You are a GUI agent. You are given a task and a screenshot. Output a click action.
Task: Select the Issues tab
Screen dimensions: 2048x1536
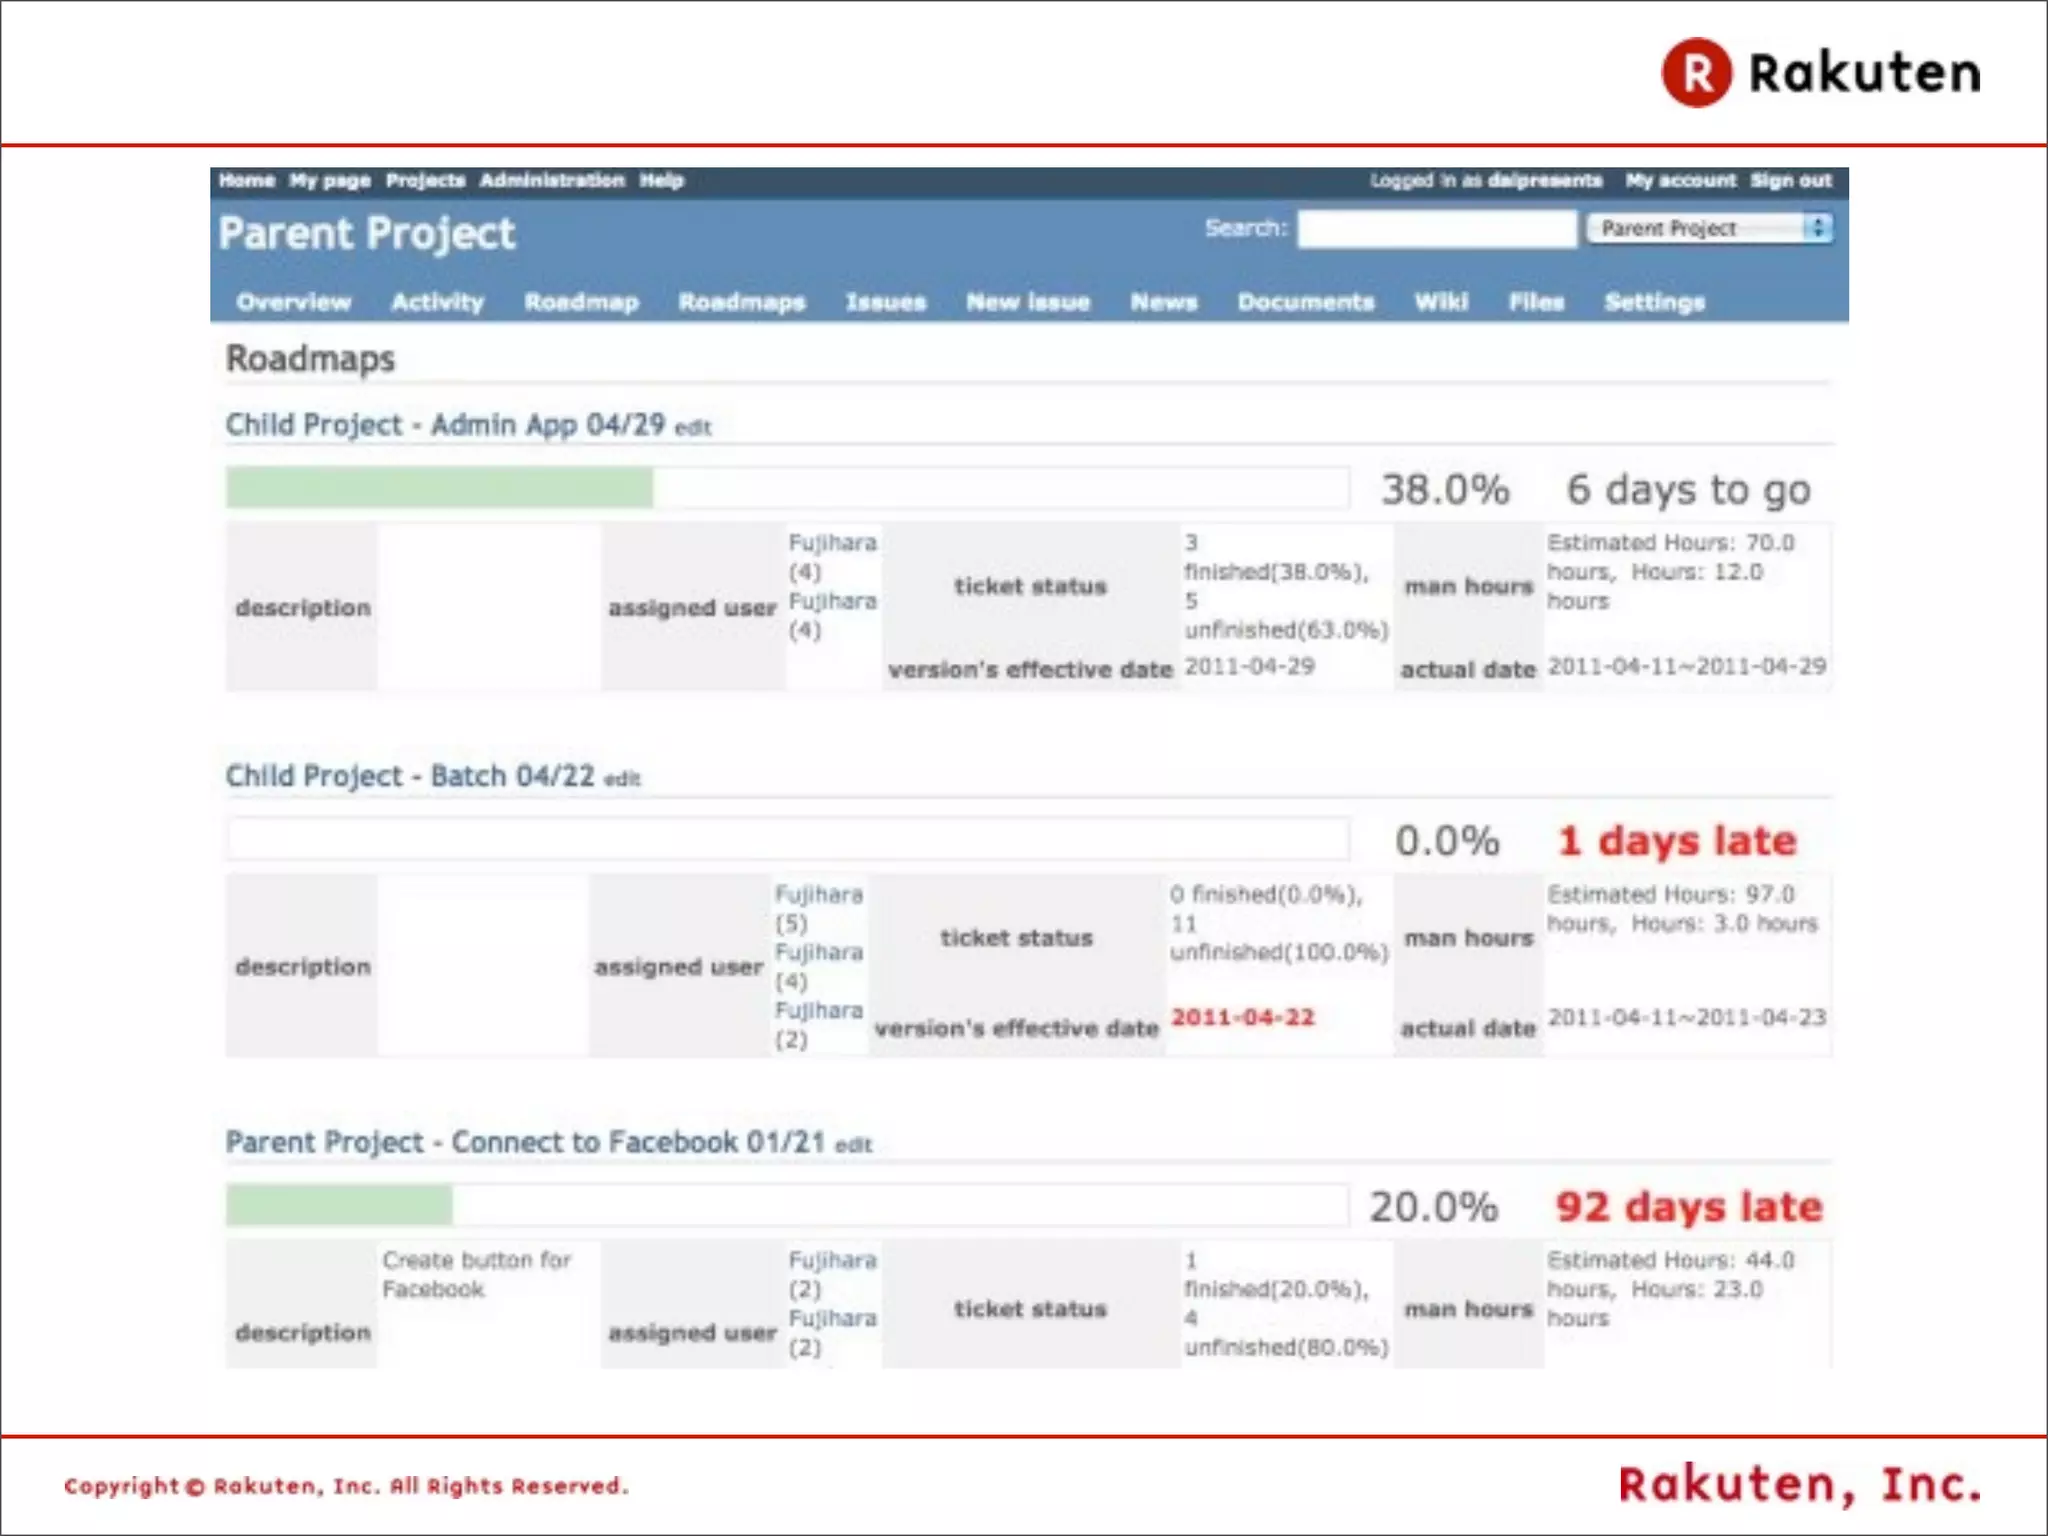coord(885,302)
